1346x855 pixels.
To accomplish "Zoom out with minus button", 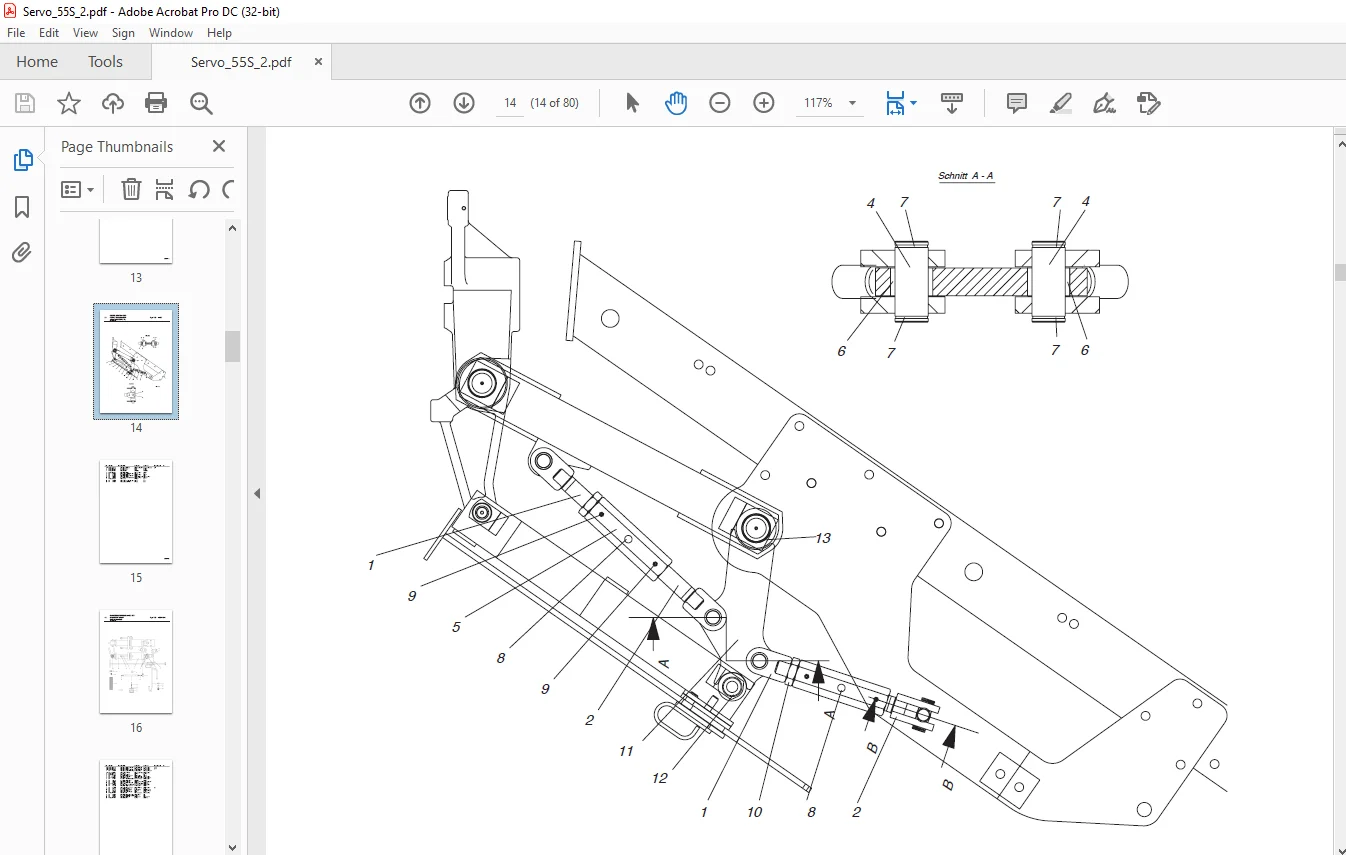I will point(720,103).
